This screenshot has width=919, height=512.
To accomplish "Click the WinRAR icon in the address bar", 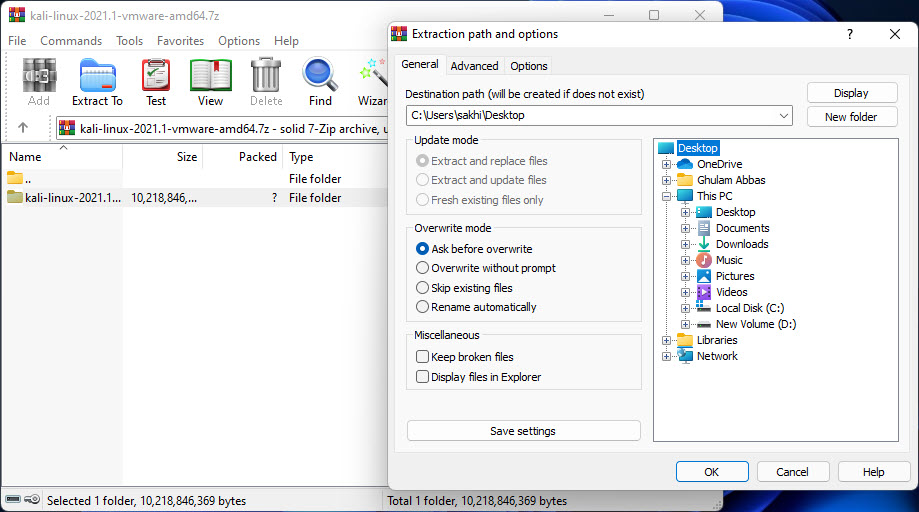I will (67, 128).
